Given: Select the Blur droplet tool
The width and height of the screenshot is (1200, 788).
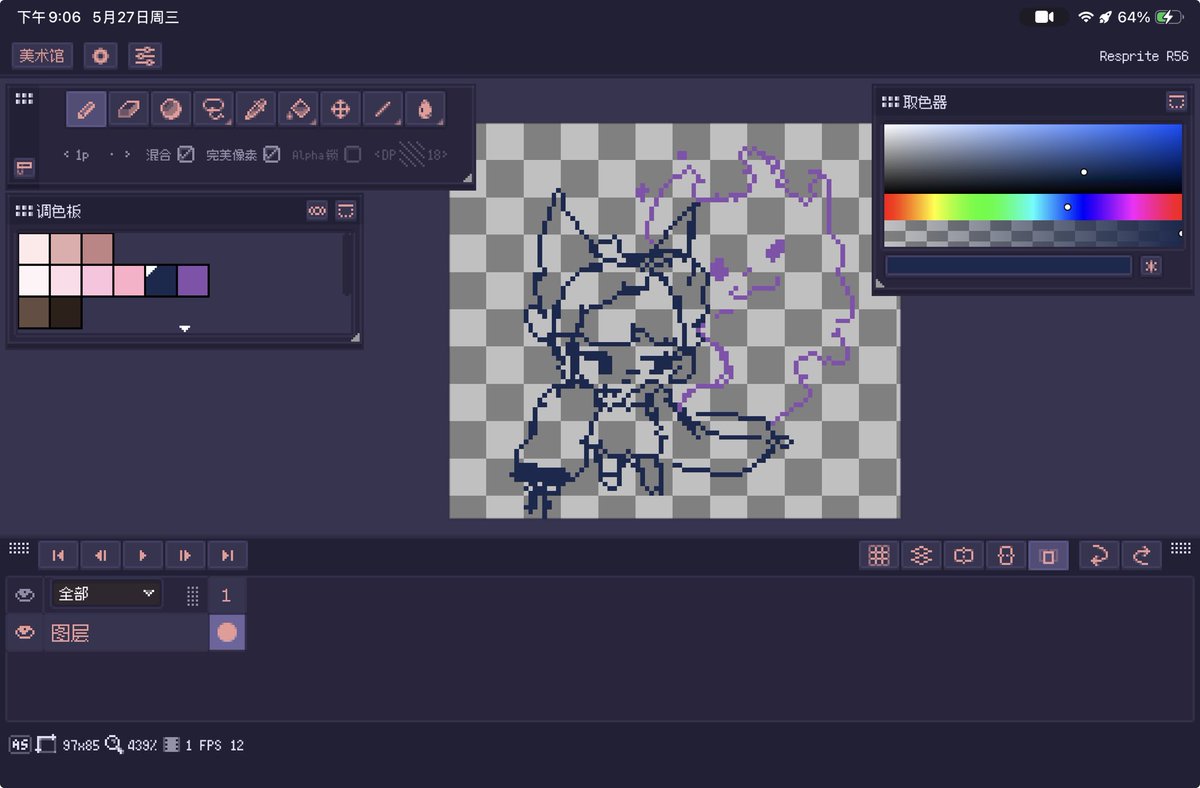Looking at the screenshot, I should point(425,109).
